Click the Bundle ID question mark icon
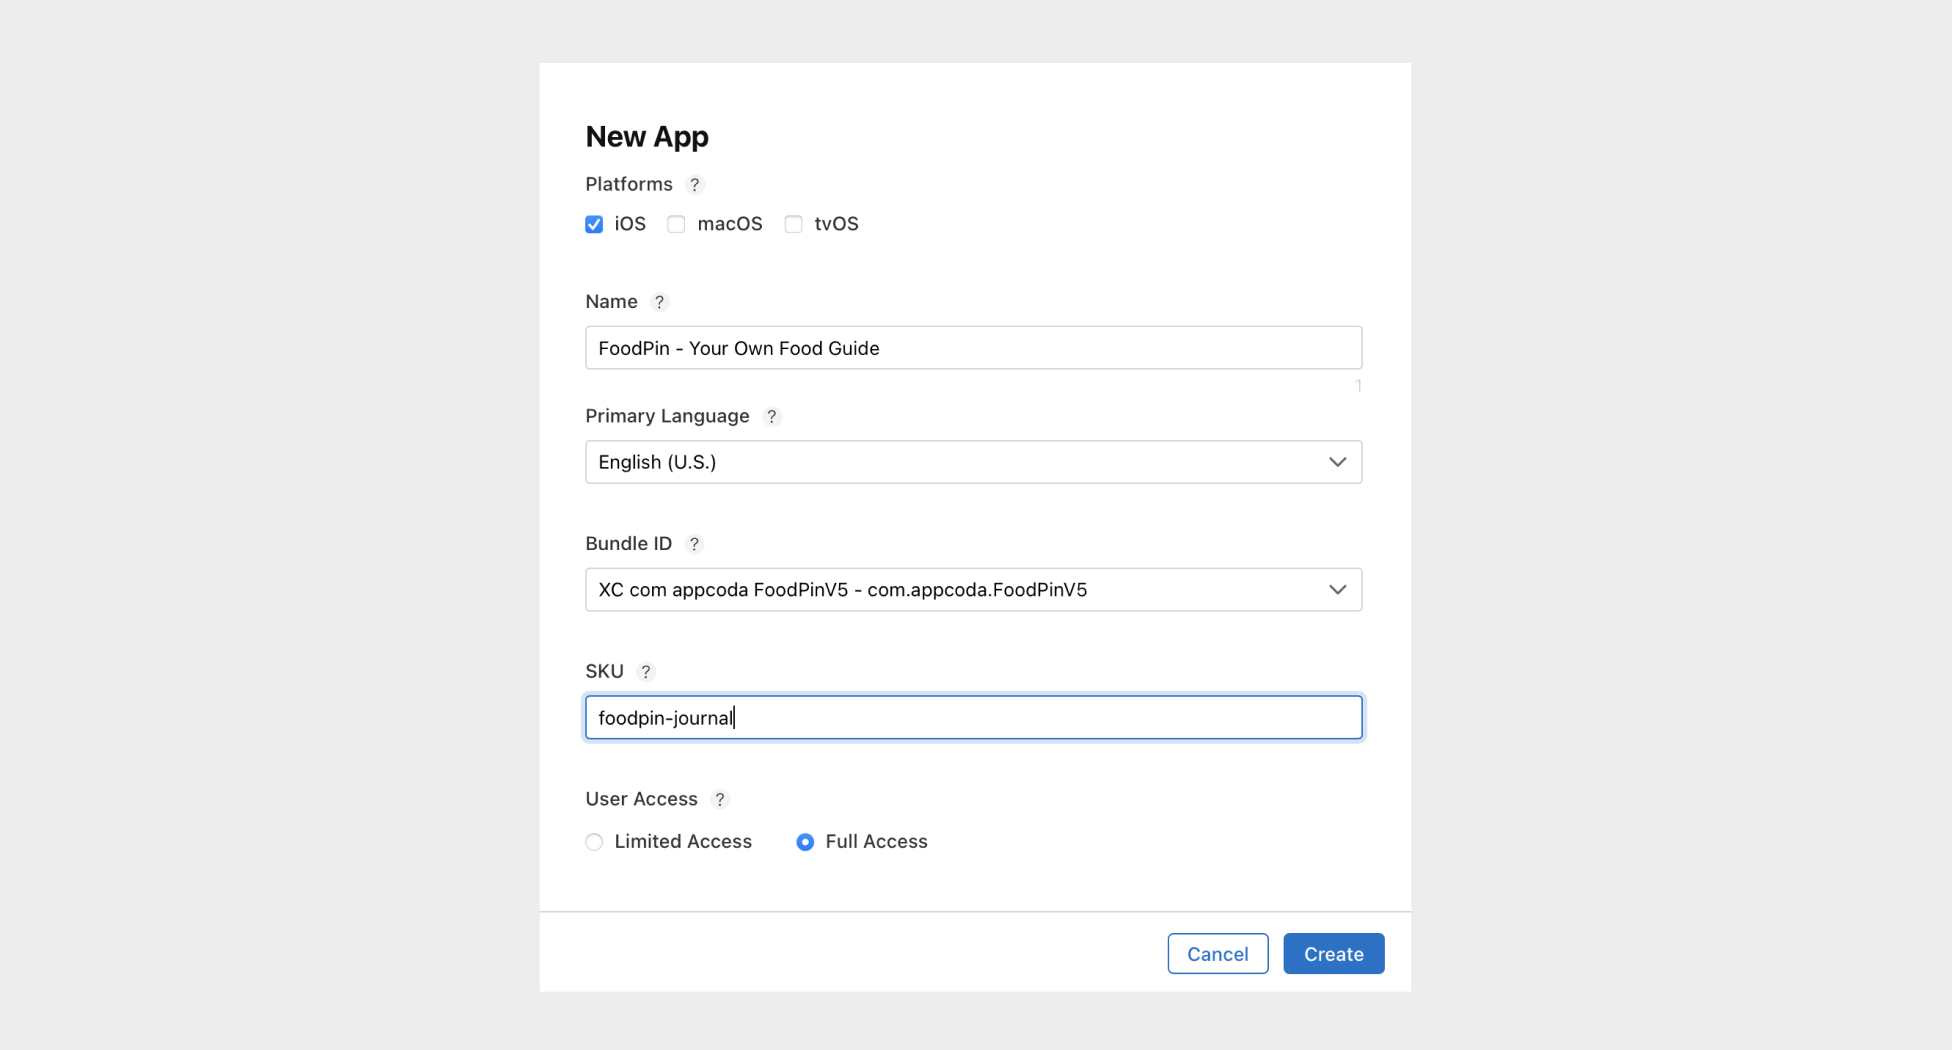1952x1050 pixels. (x=694, y=544)
